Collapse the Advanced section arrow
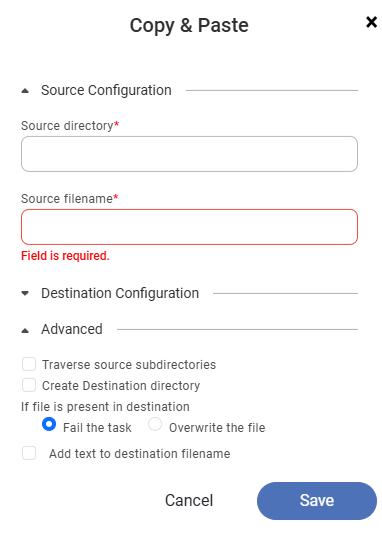The height and width of the screenshot is (535, 382). point(25,330)
